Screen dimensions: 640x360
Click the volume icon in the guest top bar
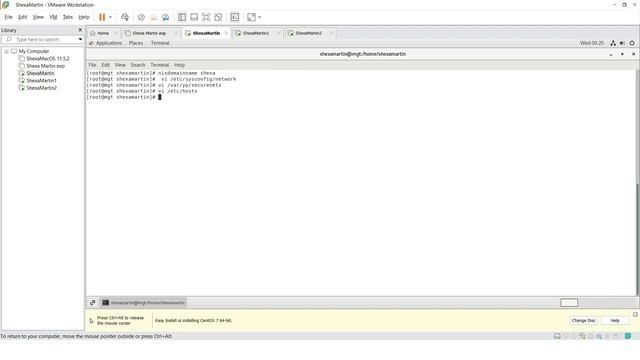[x=622, y=43]
